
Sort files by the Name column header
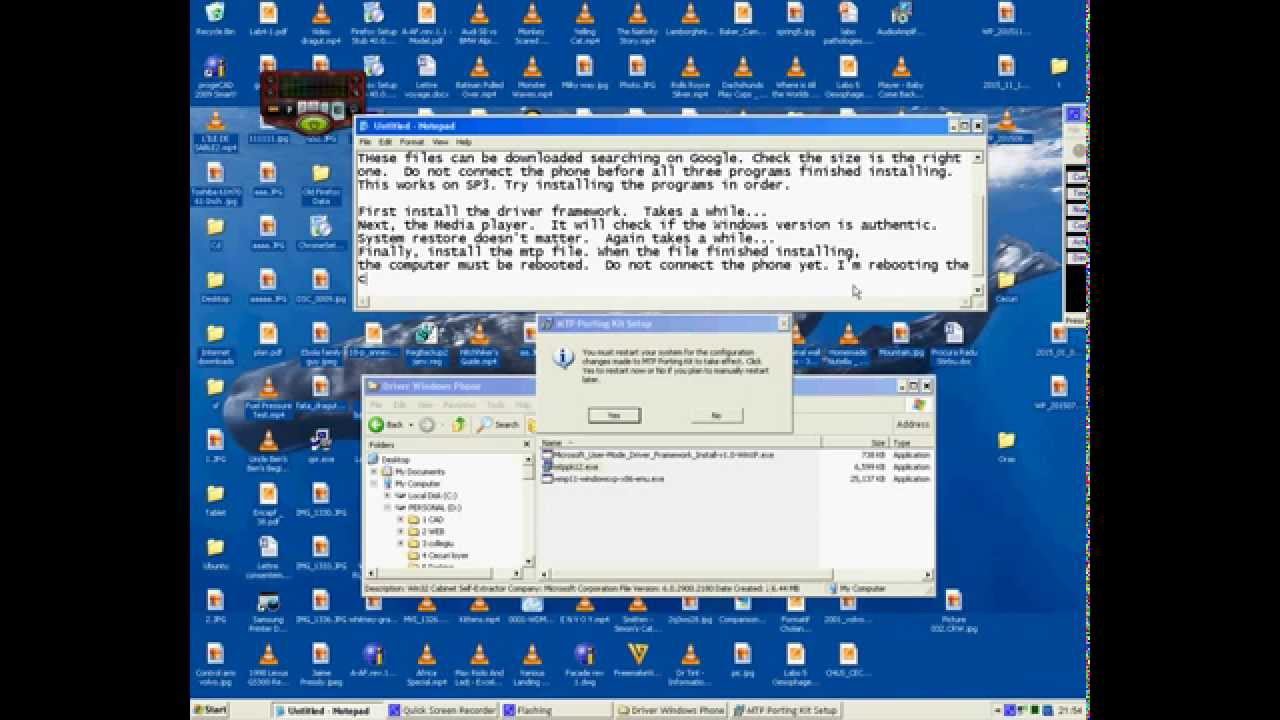pyautogui.click(x=680, y=442)
